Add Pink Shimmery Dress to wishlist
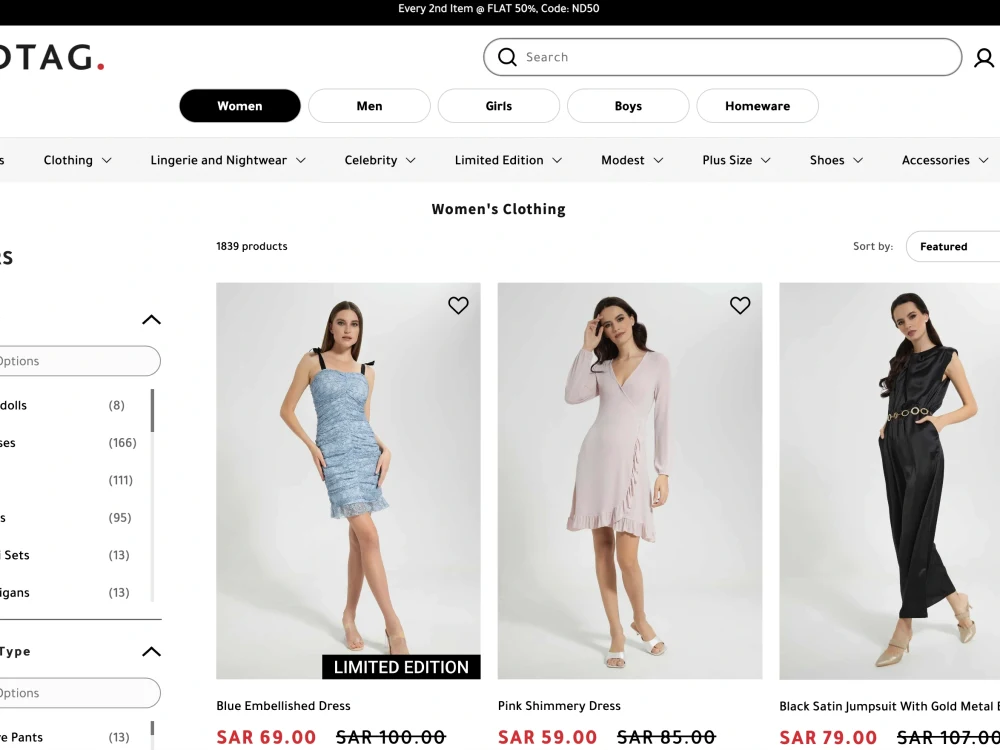This screenshot has height=750, width=1000. (x=740, y=305)
